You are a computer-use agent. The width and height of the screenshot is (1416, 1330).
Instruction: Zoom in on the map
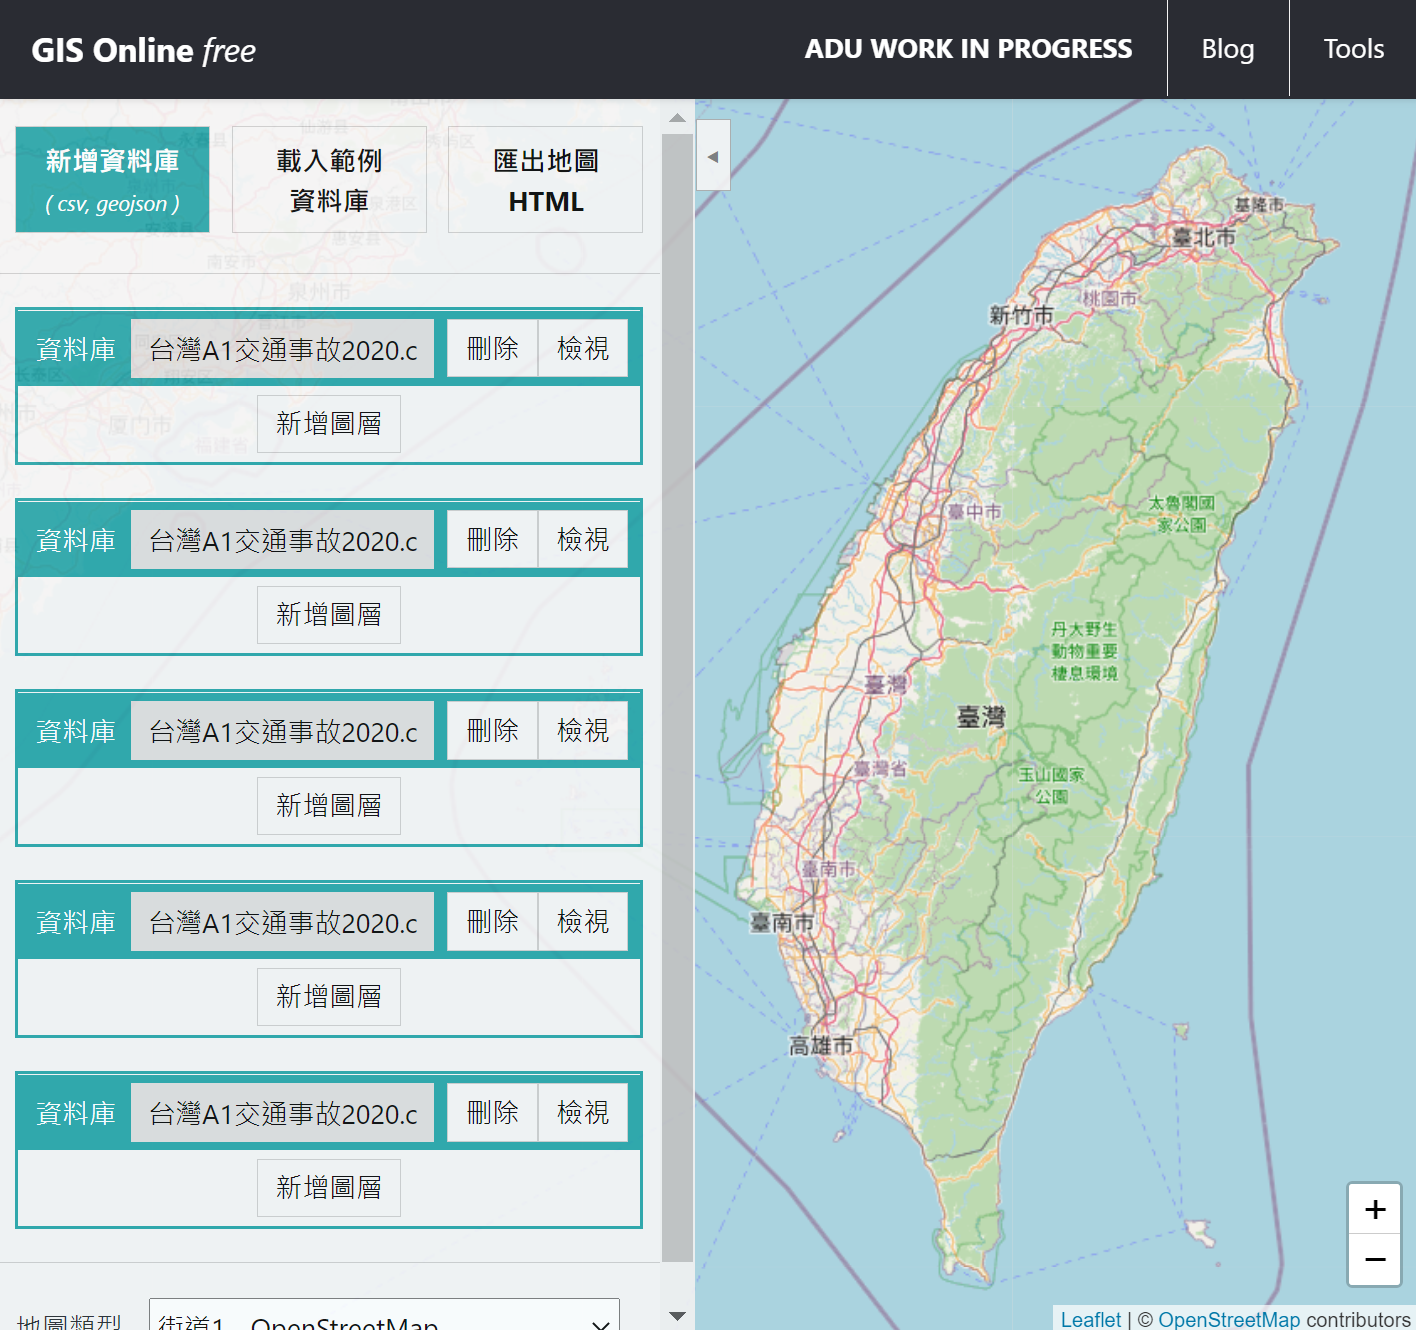[1375, 1209]
